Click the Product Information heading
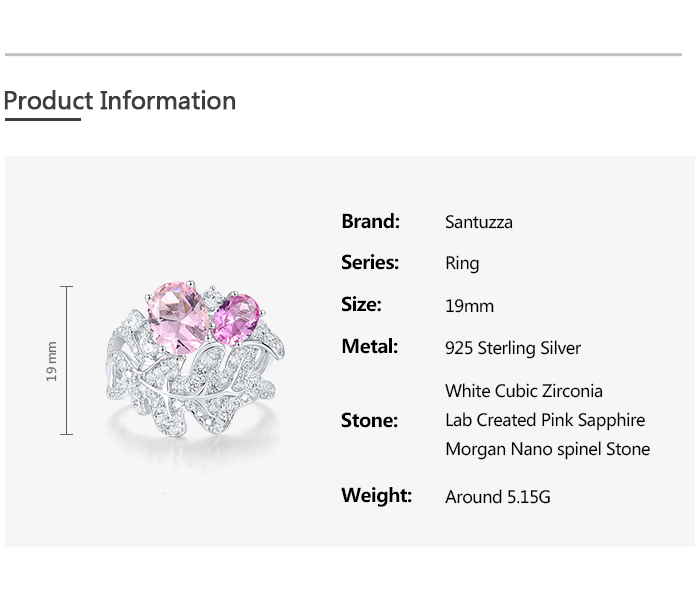This screenshot has width=700, height=607. [120, 101]
